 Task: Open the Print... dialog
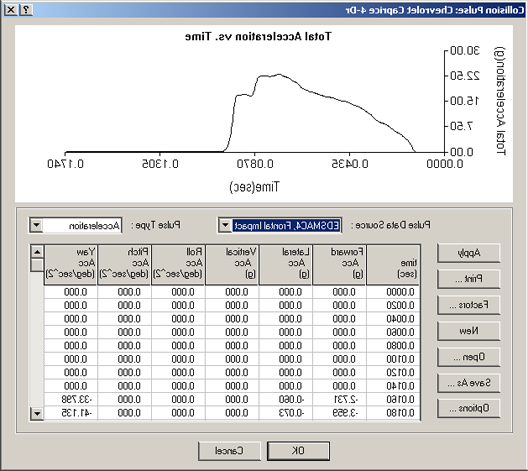point(468,279)
